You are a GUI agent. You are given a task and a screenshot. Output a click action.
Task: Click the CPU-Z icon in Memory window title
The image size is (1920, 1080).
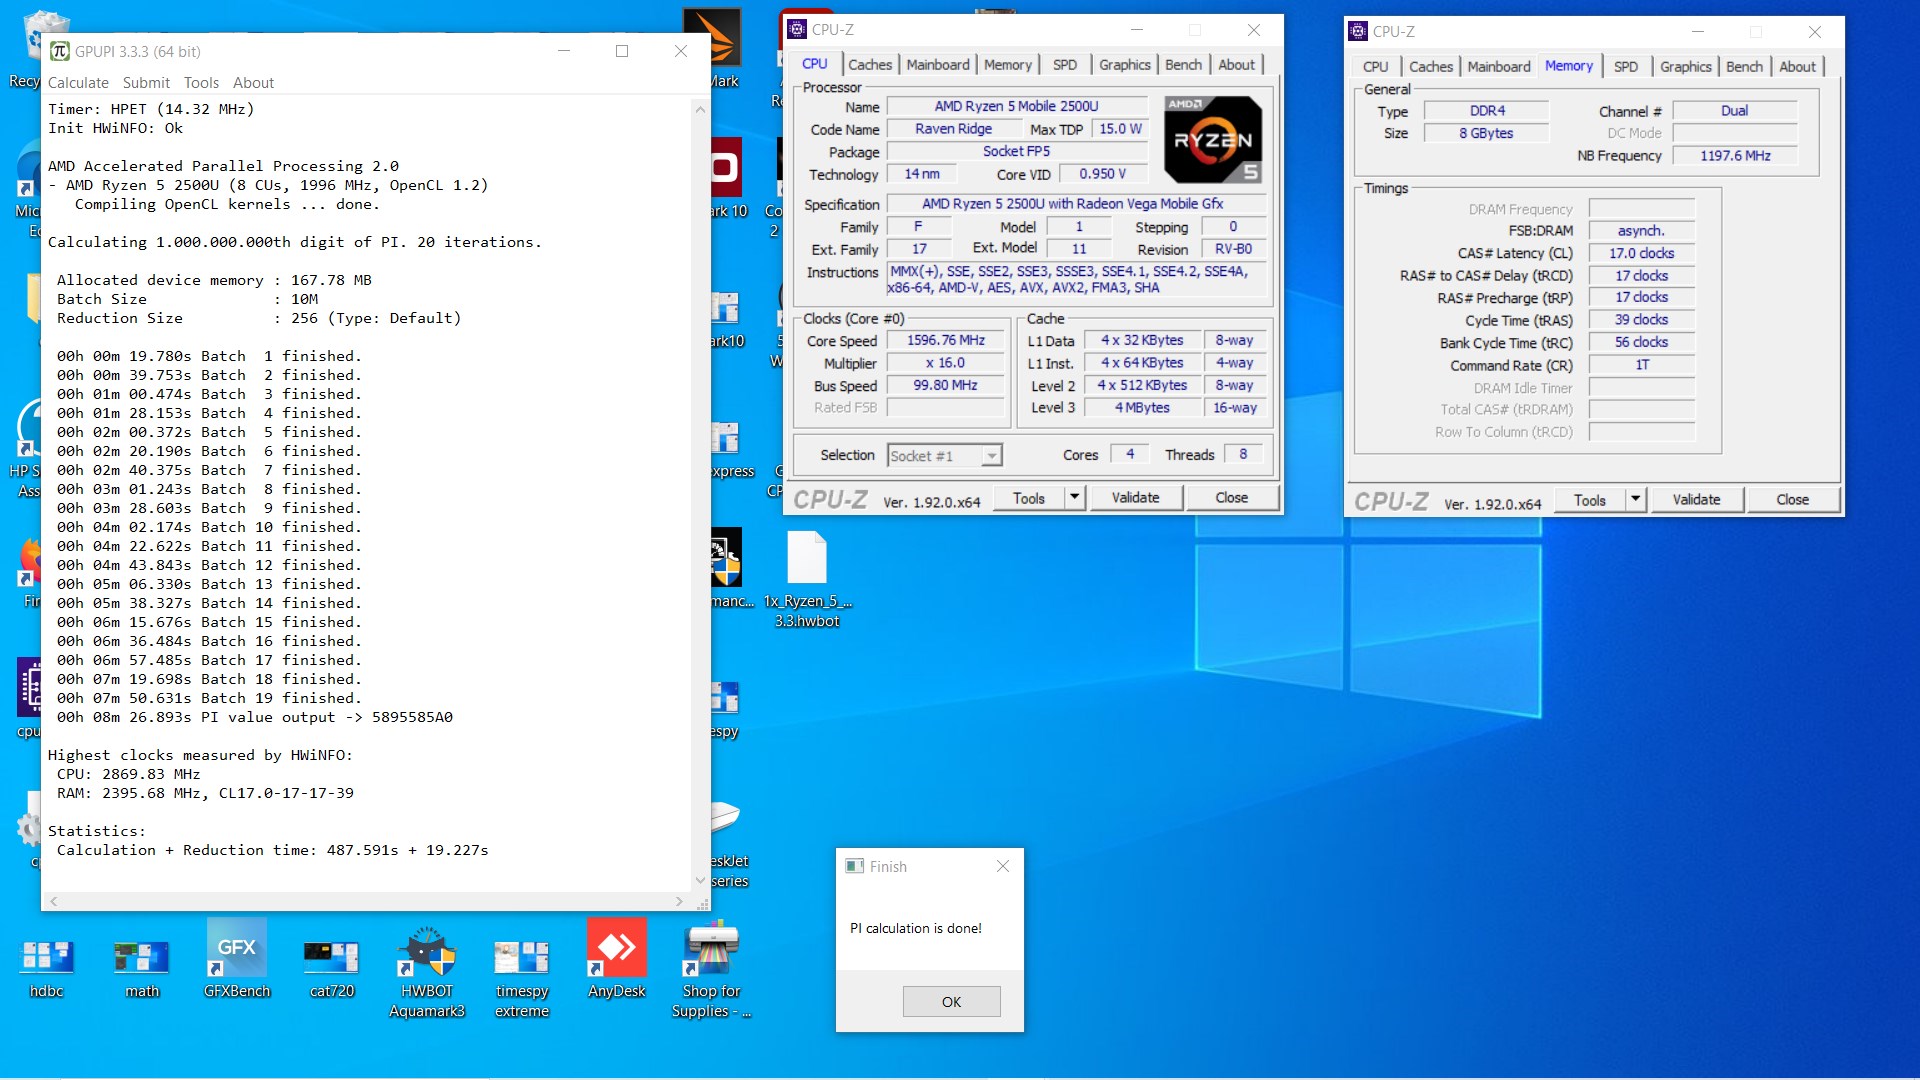[x=1358, y=31]
